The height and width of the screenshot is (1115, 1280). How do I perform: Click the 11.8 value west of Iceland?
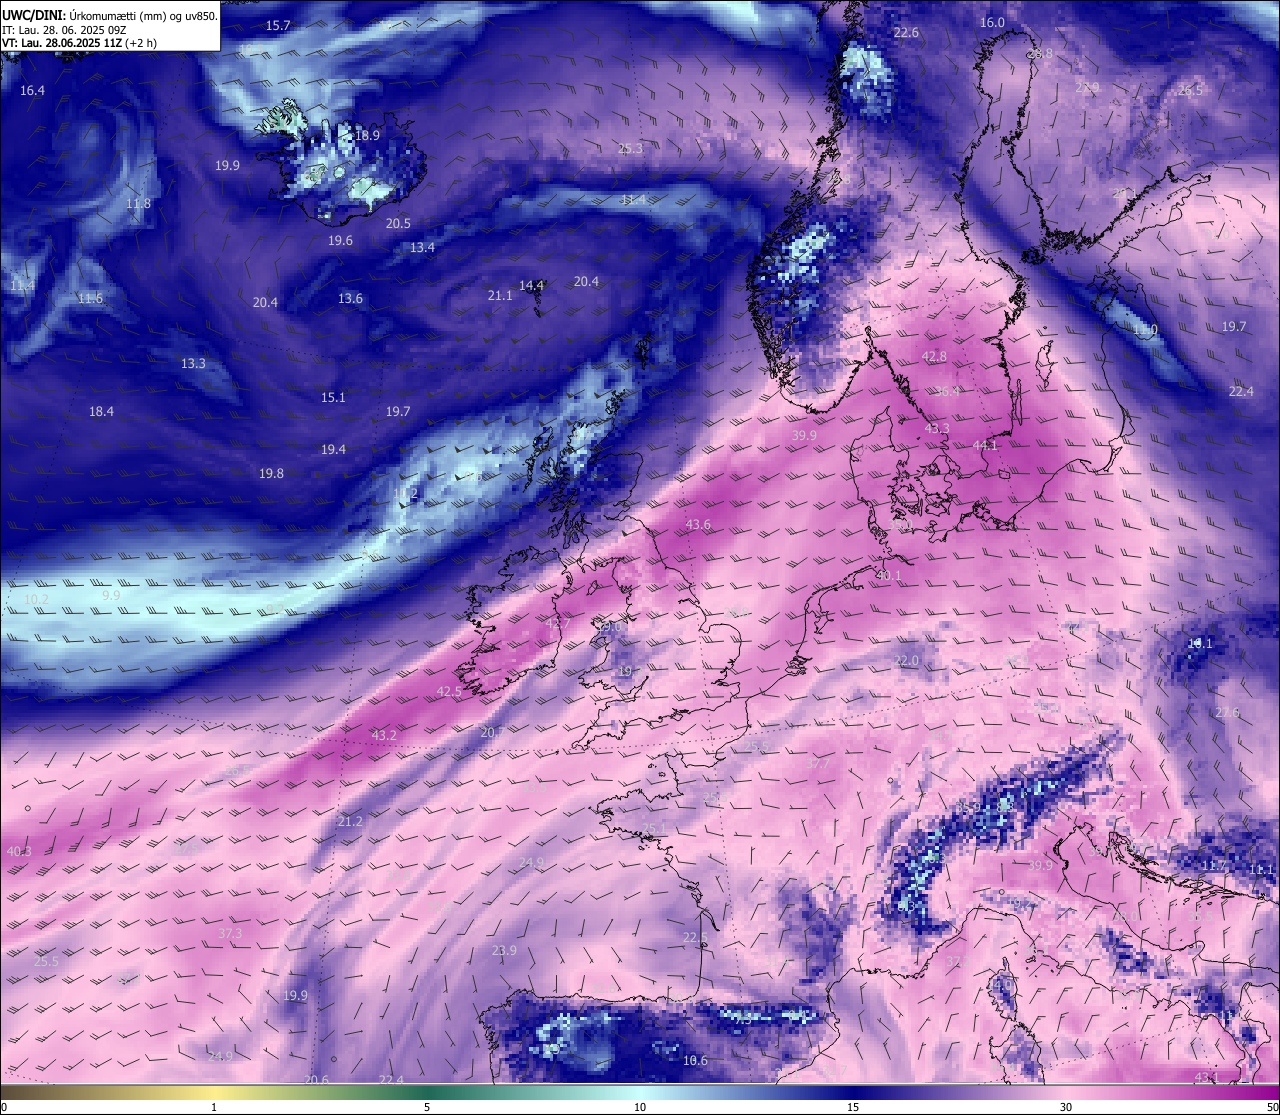click(138, 204)
